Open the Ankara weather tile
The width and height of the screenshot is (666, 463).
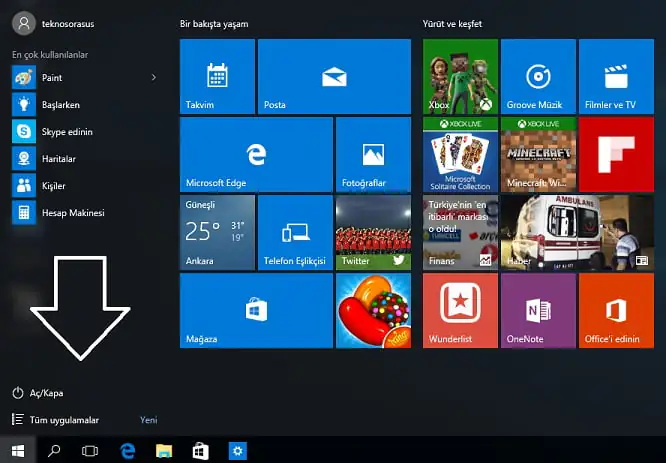[217, 233]
